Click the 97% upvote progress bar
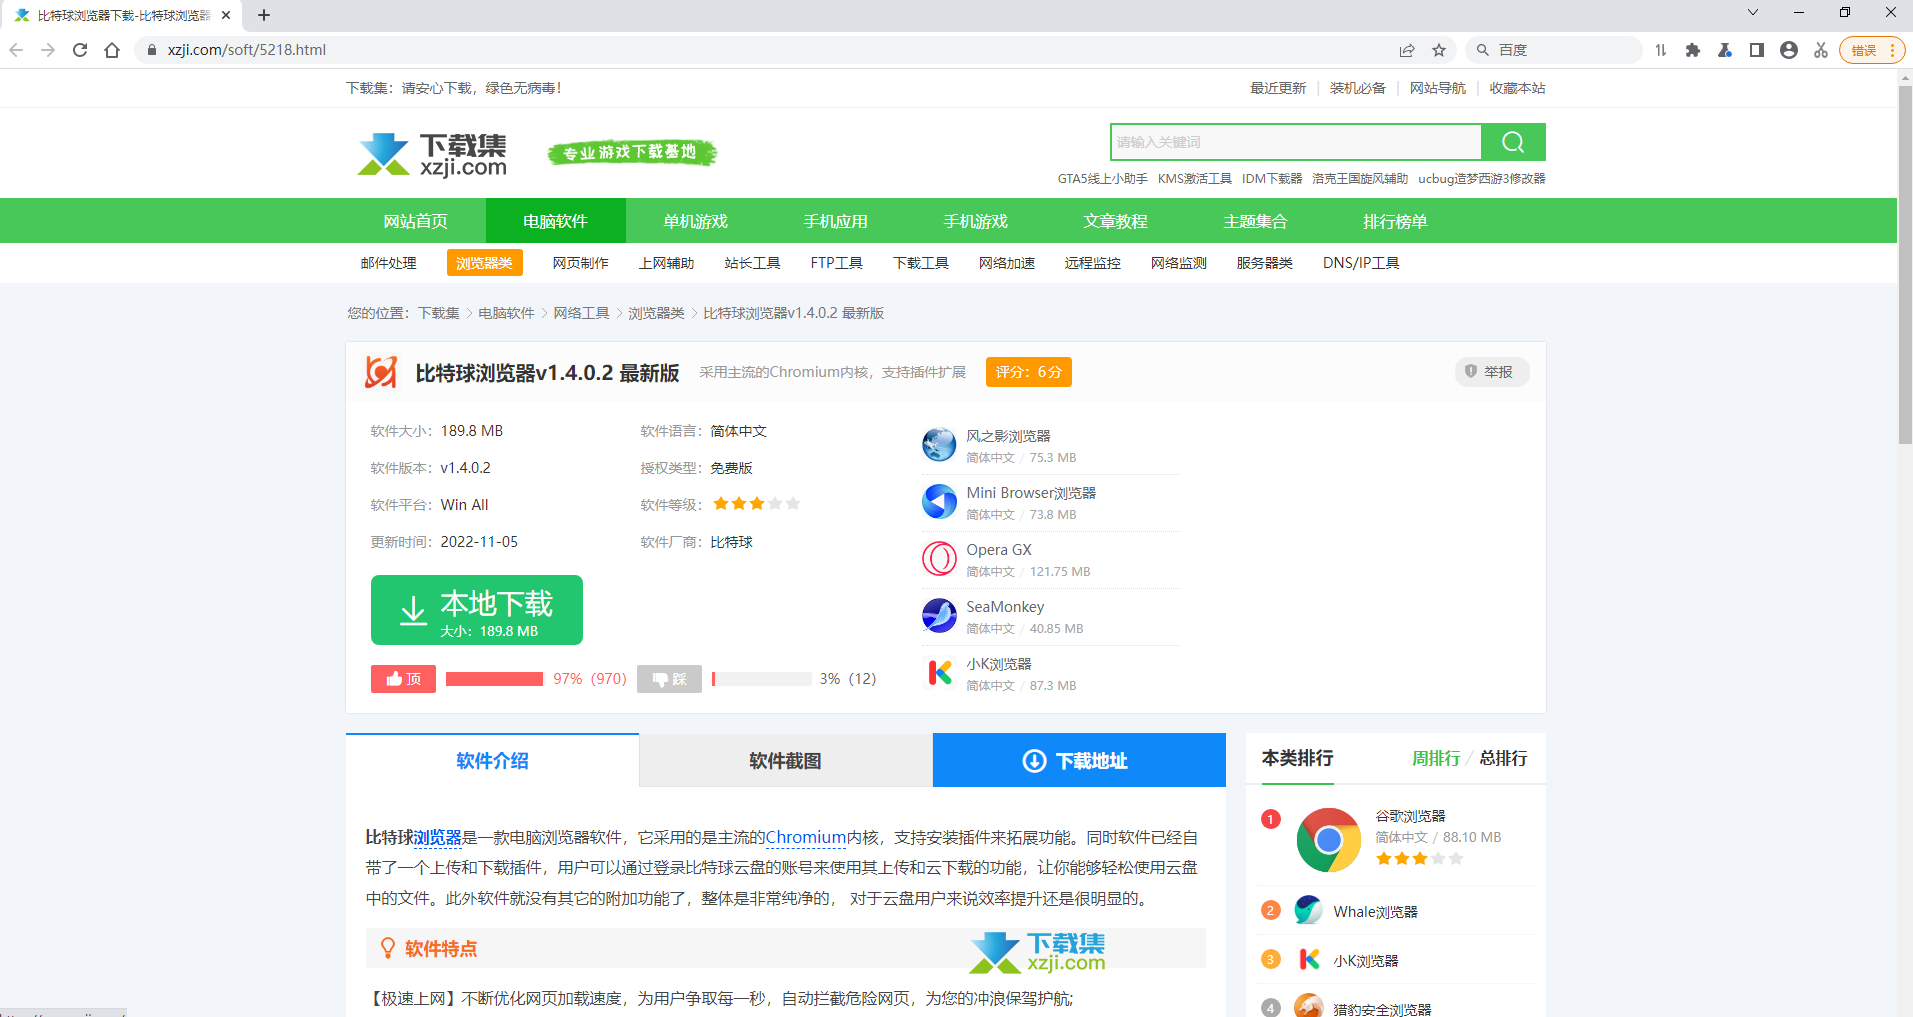Viewport: 1913px width, 1017px height. [494, 679]
